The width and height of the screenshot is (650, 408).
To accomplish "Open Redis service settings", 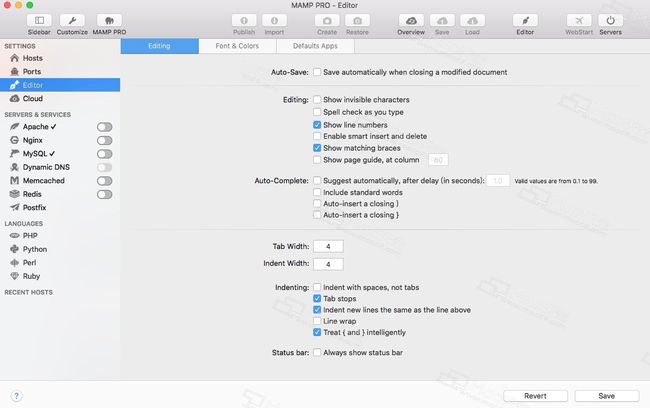I will [x=32, y=194].
